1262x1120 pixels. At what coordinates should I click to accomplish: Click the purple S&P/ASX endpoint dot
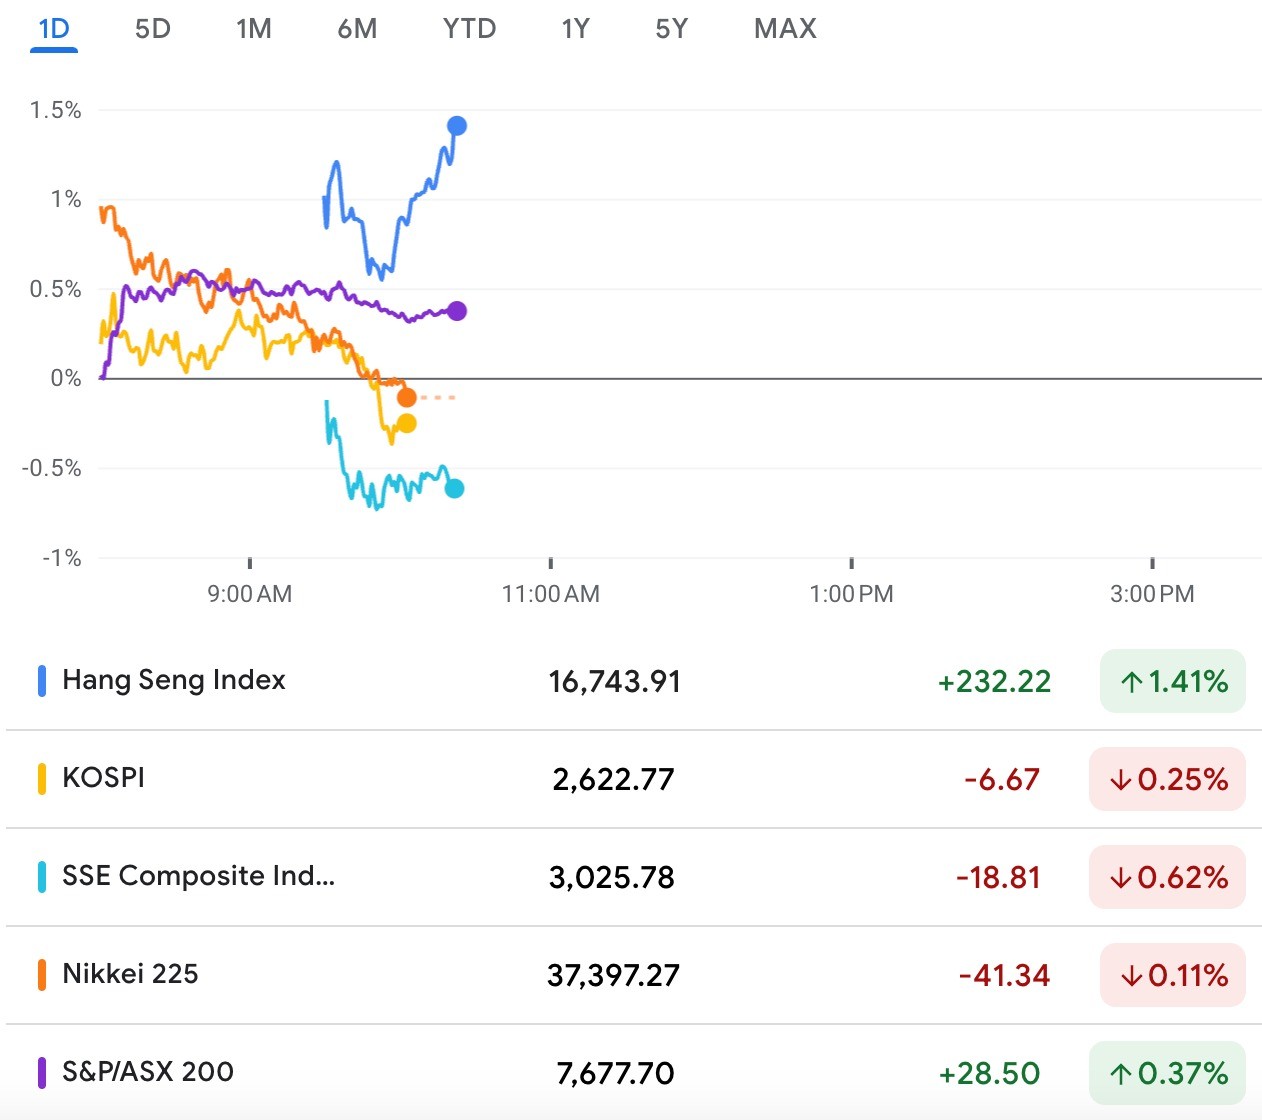tap(457, 311)
